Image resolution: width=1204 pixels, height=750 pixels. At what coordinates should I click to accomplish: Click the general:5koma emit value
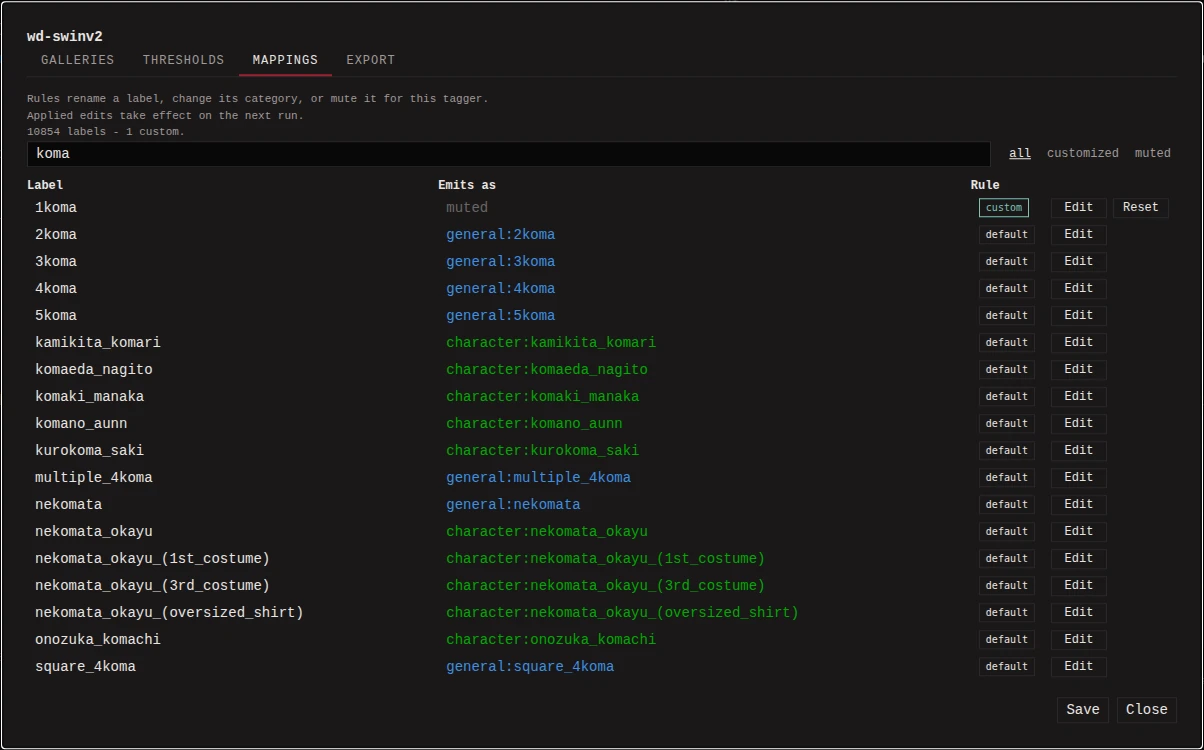pyautogui.click(x=500, y=316)
